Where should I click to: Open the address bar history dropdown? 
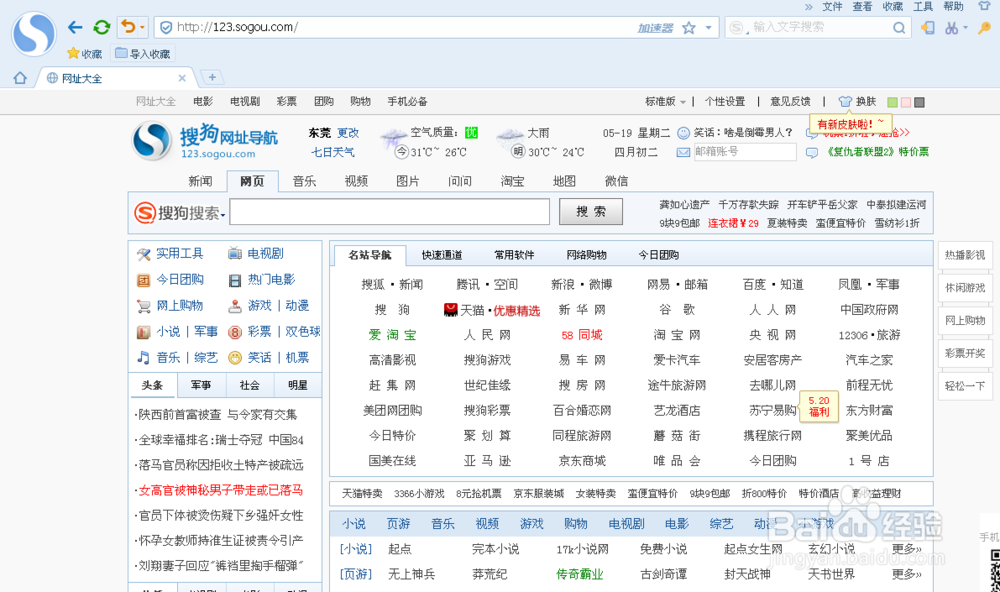click(707, 27)
